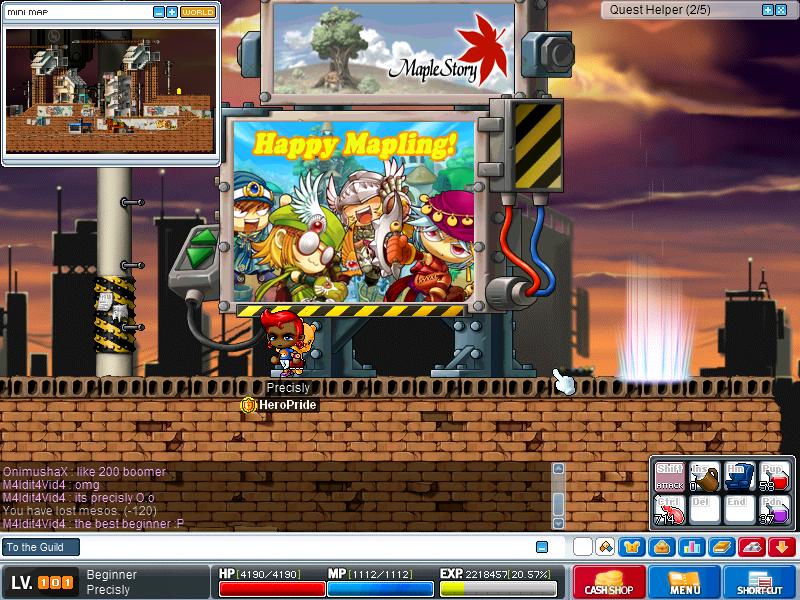
Task: Expand the Quest Helper panel
Action: coord(767,10)
